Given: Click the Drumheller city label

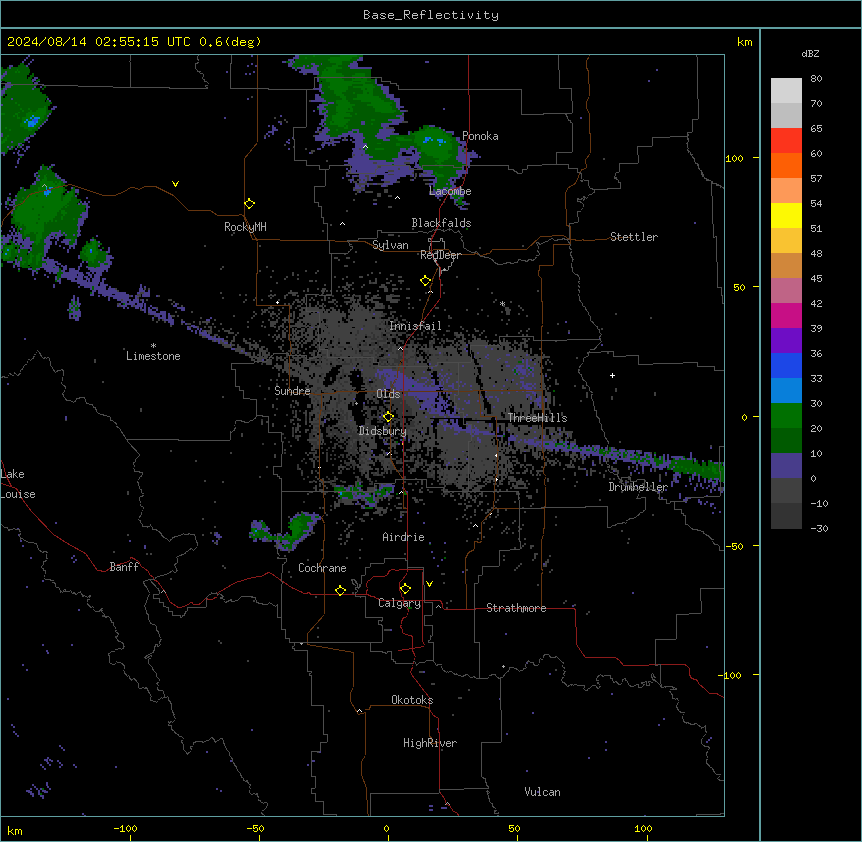Looking at the screenshot, I should pyautogui.click(x=638, y=487).
